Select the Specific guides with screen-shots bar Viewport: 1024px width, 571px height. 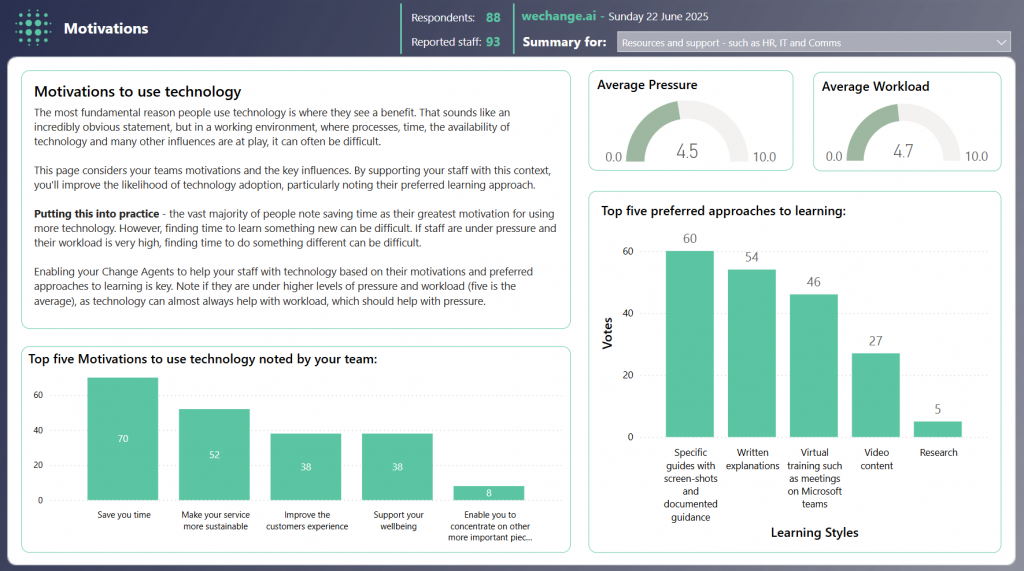[x=690, y=344]
